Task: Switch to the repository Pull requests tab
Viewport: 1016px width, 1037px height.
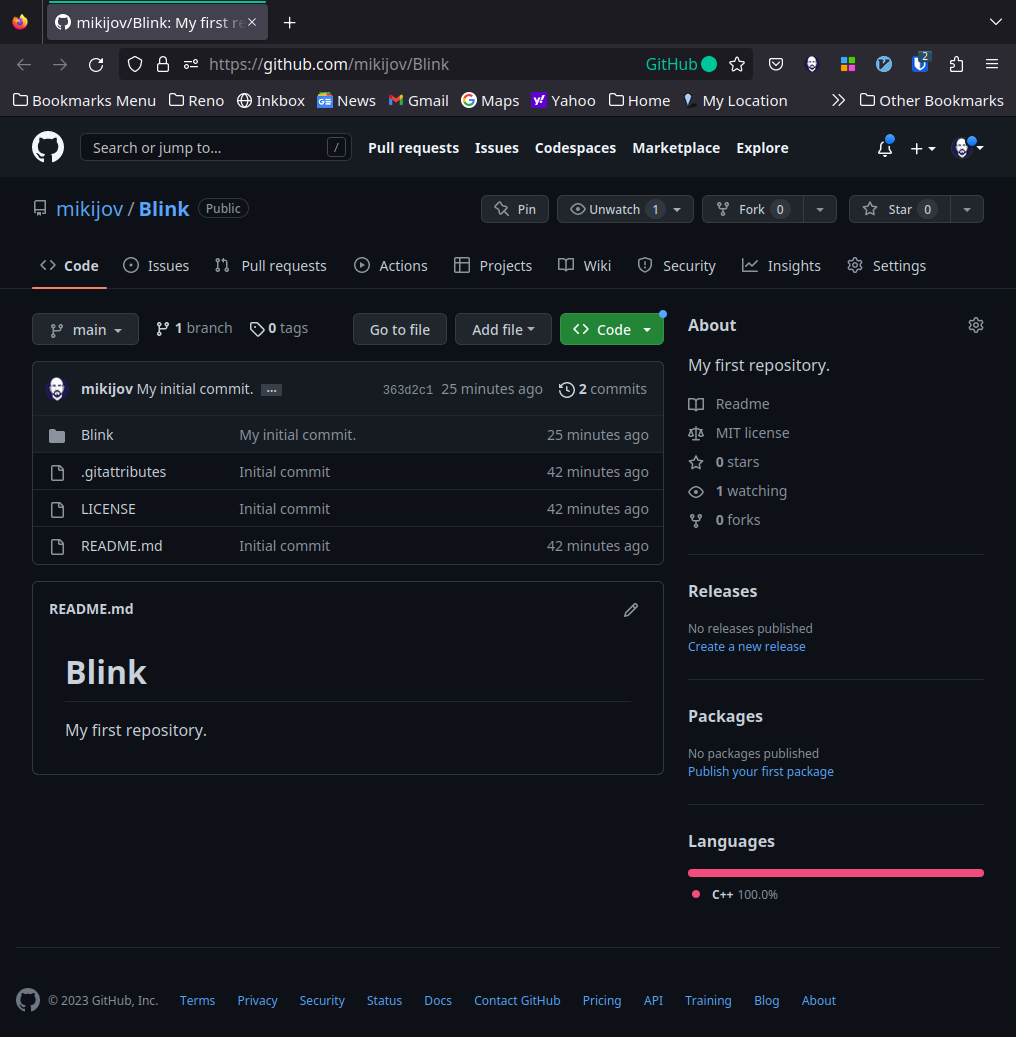Action: coord(271,266)
